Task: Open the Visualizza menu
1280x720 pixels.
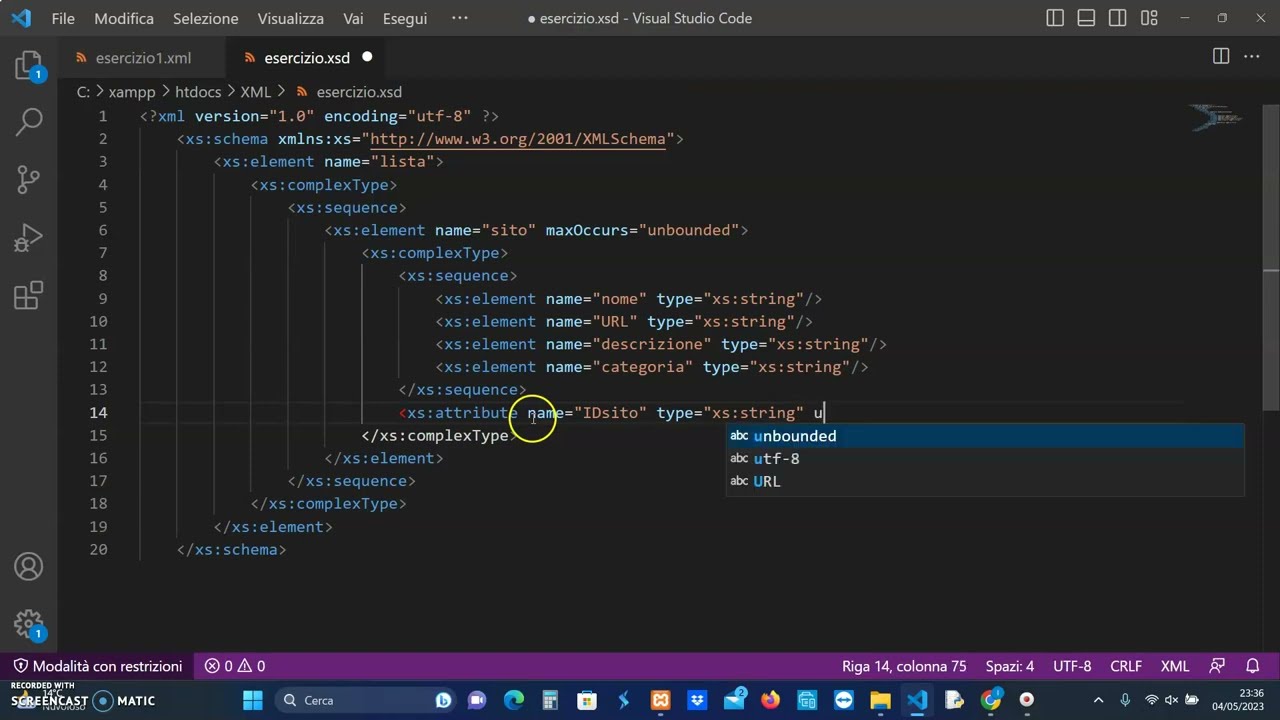Action: 291,18
